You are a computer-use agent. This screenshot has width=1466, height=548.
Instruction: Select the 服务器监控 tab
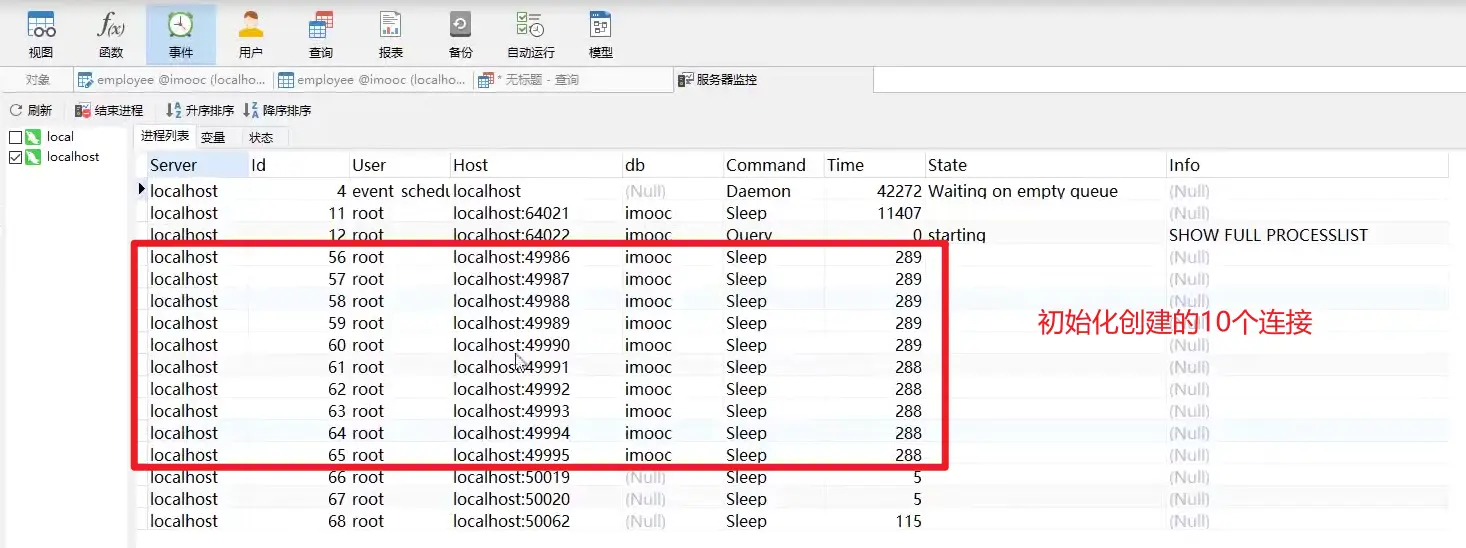tap(773, 80)
